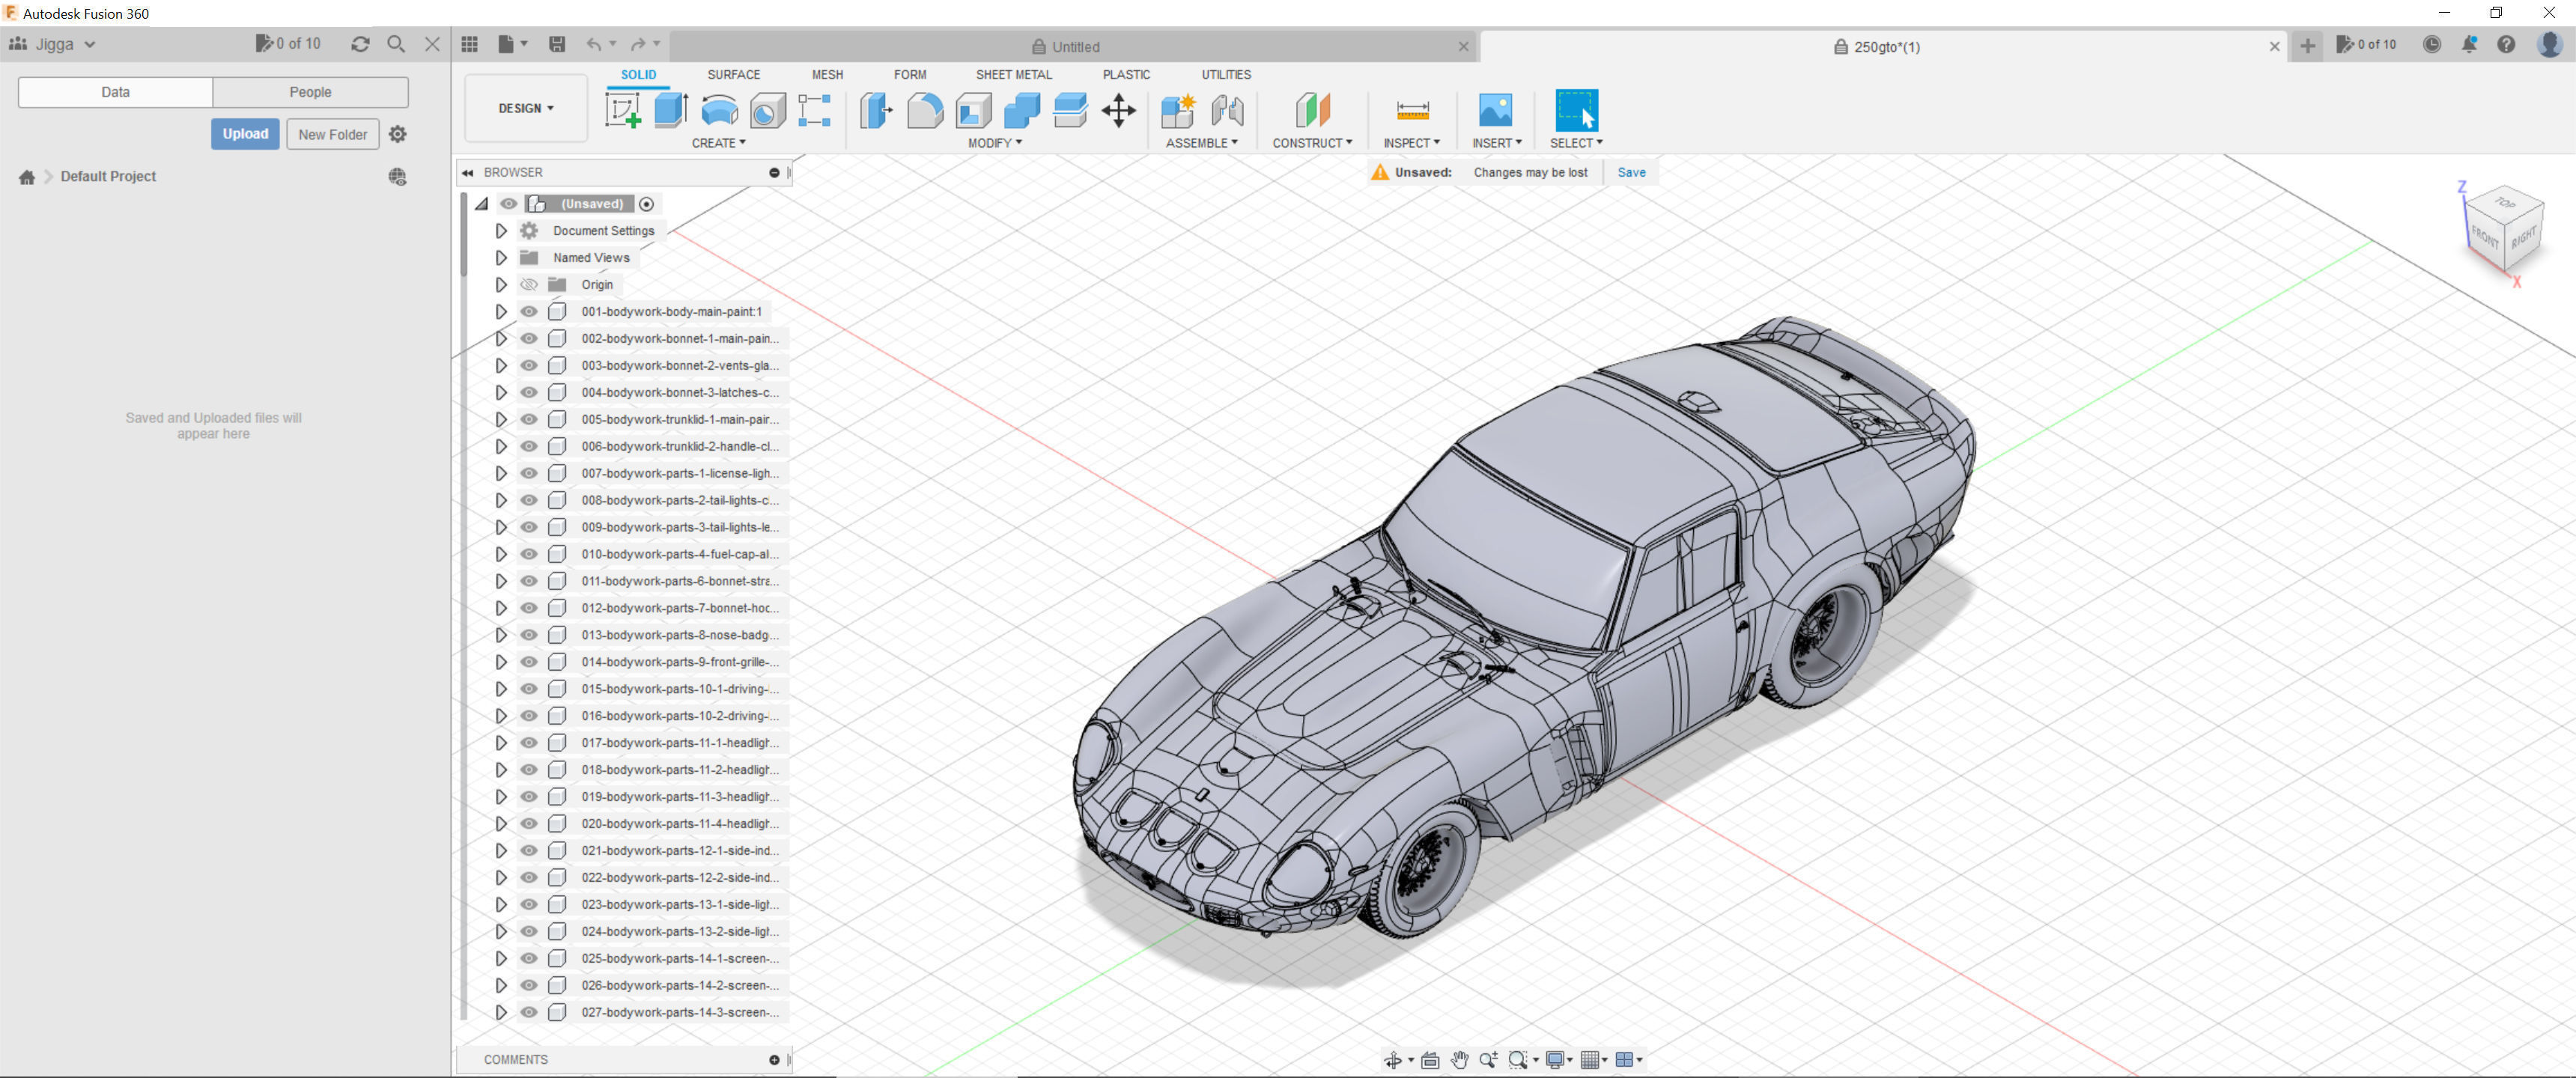Screen dimensions: 2576x1078
Task: Click the Save link in unsaved warning
Action: pyautogui.click(x=1631, y=172)
